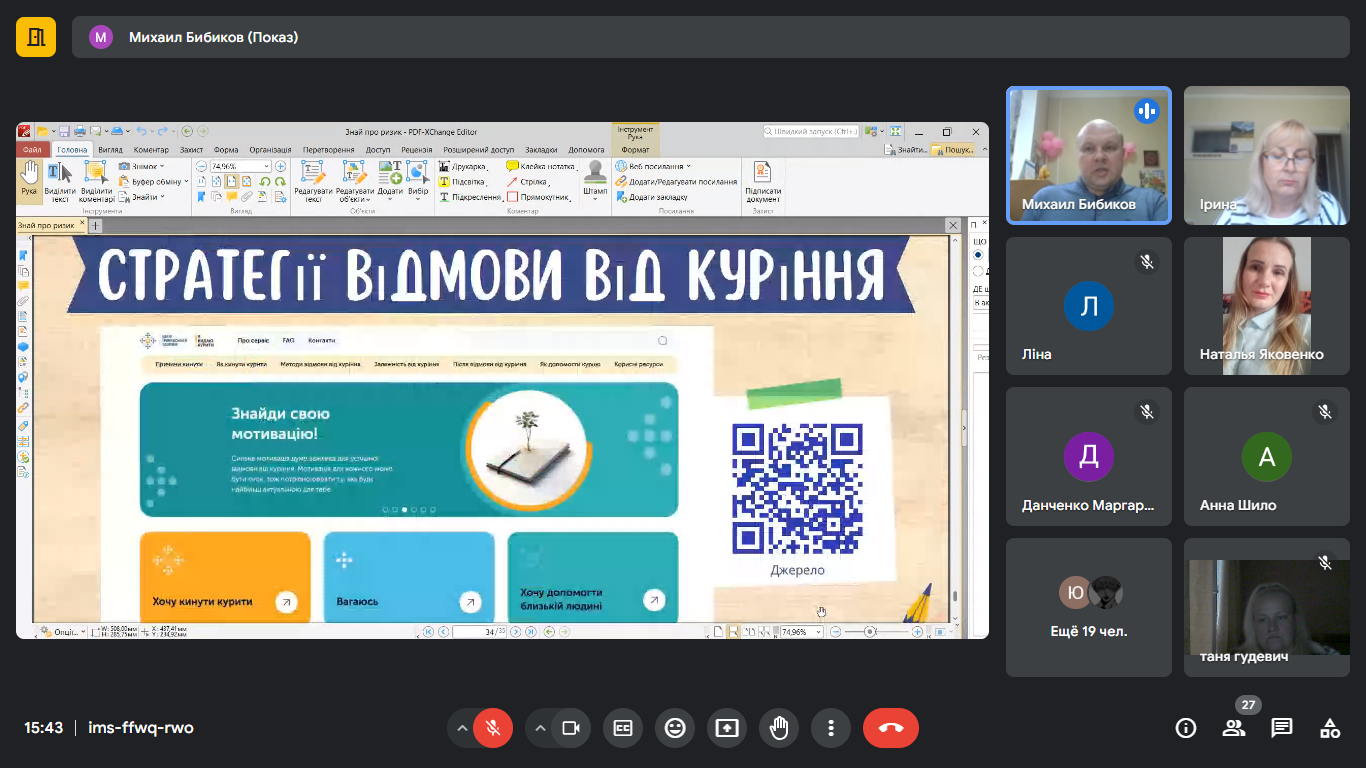
Task: Choose the Виділити текст tool
Action: click(60, 182)
